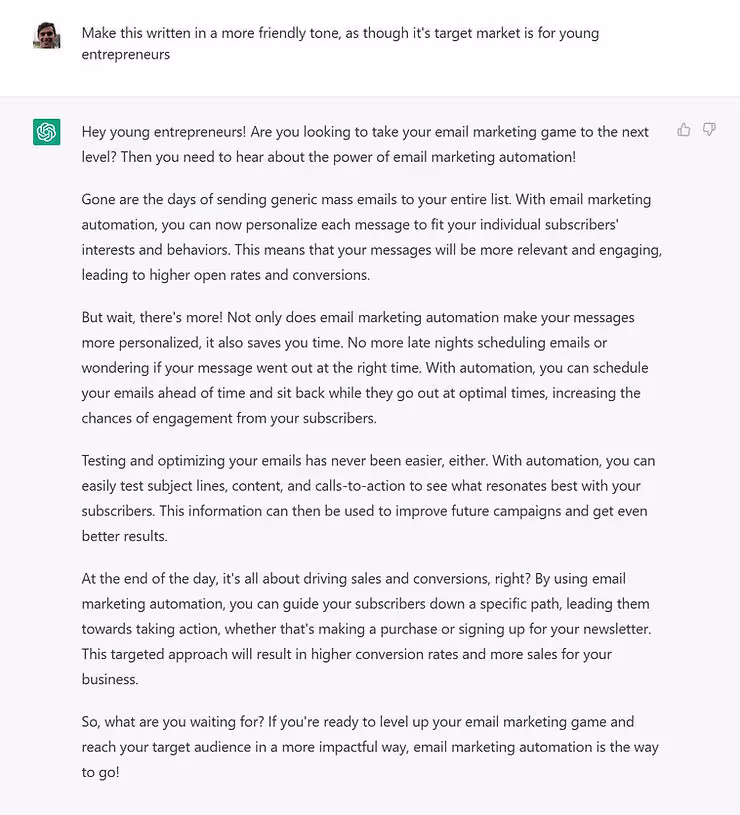Viewport: 740px width, 815px height.
Task: Click the line starting 'So, what are you waiting for?'
Action: click(x=358, y=722)
